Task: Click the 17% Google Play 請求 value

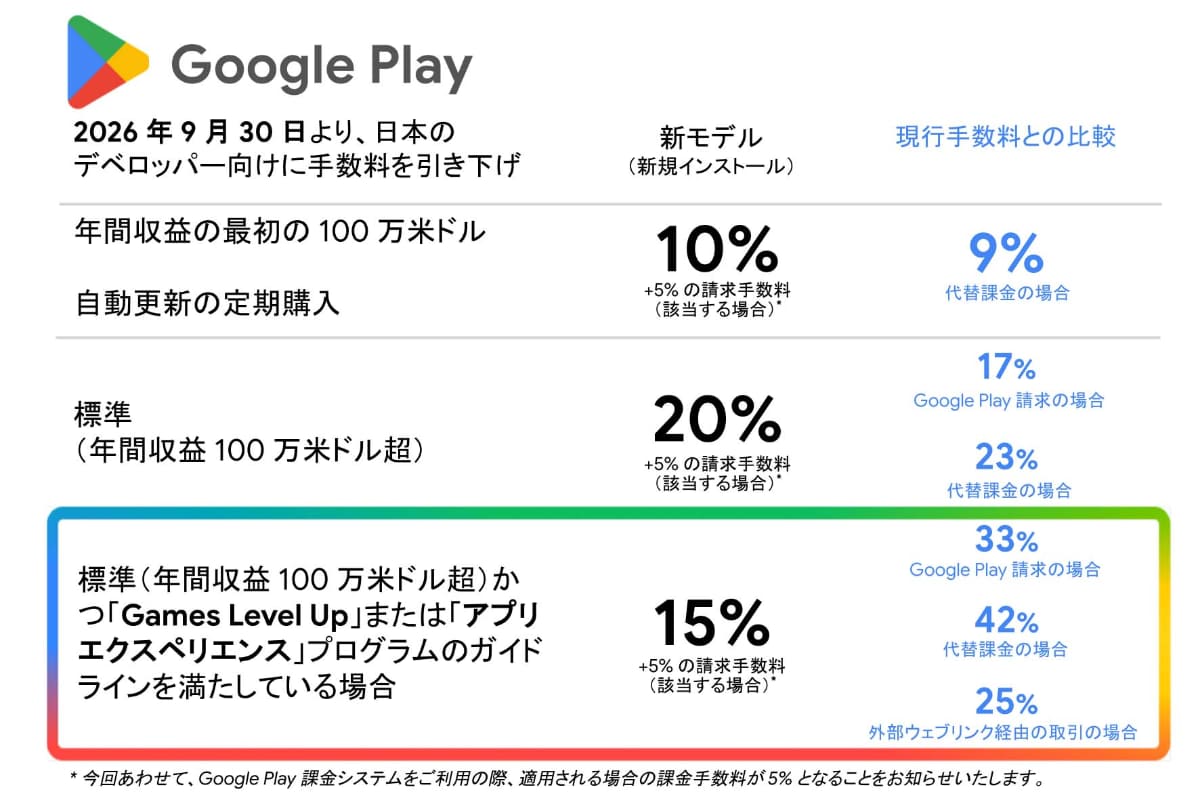Action: tap(1006, 368)
